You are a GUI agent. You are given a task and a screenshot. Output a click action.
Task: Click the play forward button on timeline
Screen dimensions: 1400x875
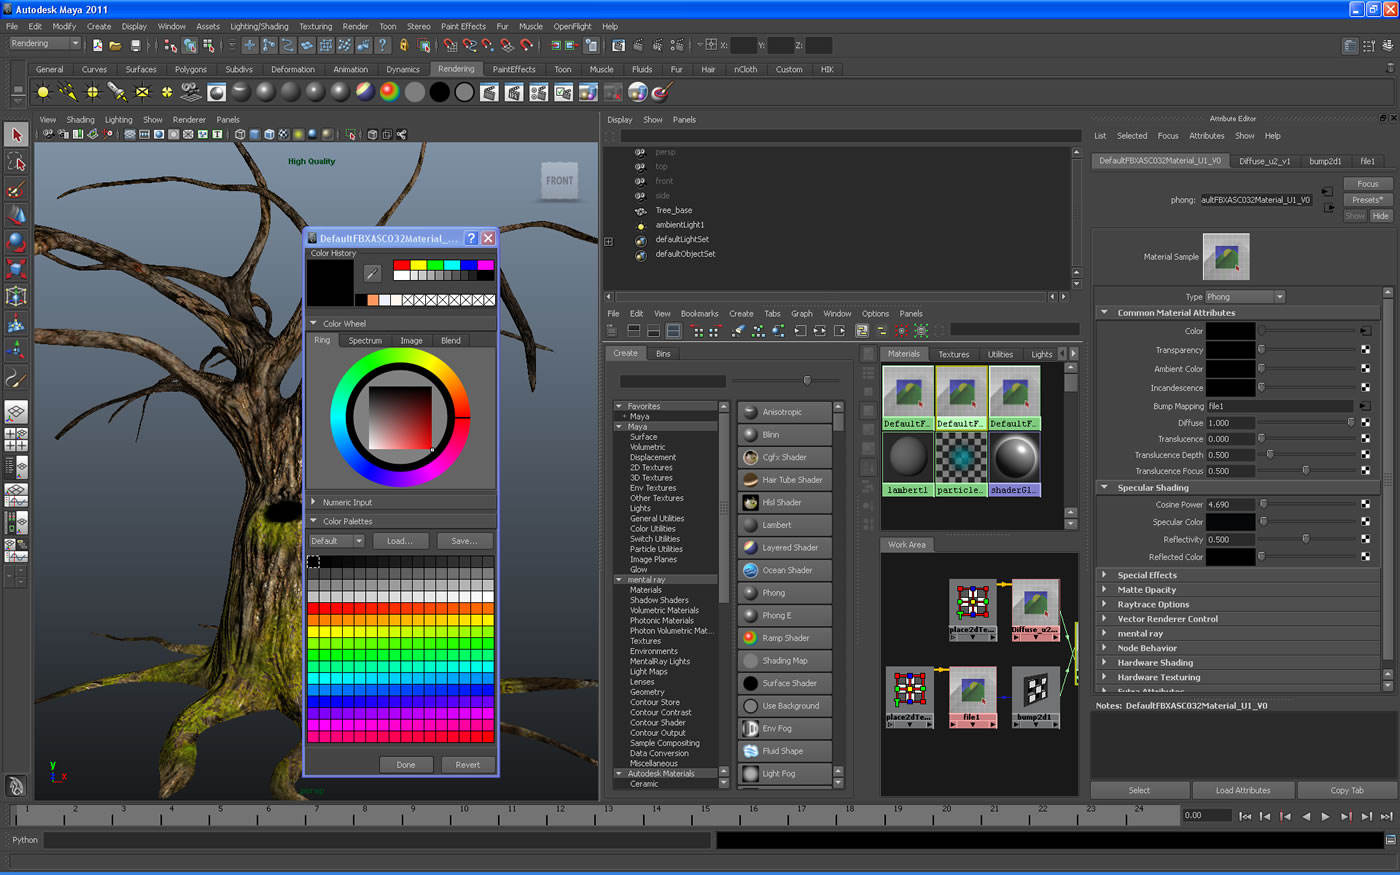(1326, 816)
